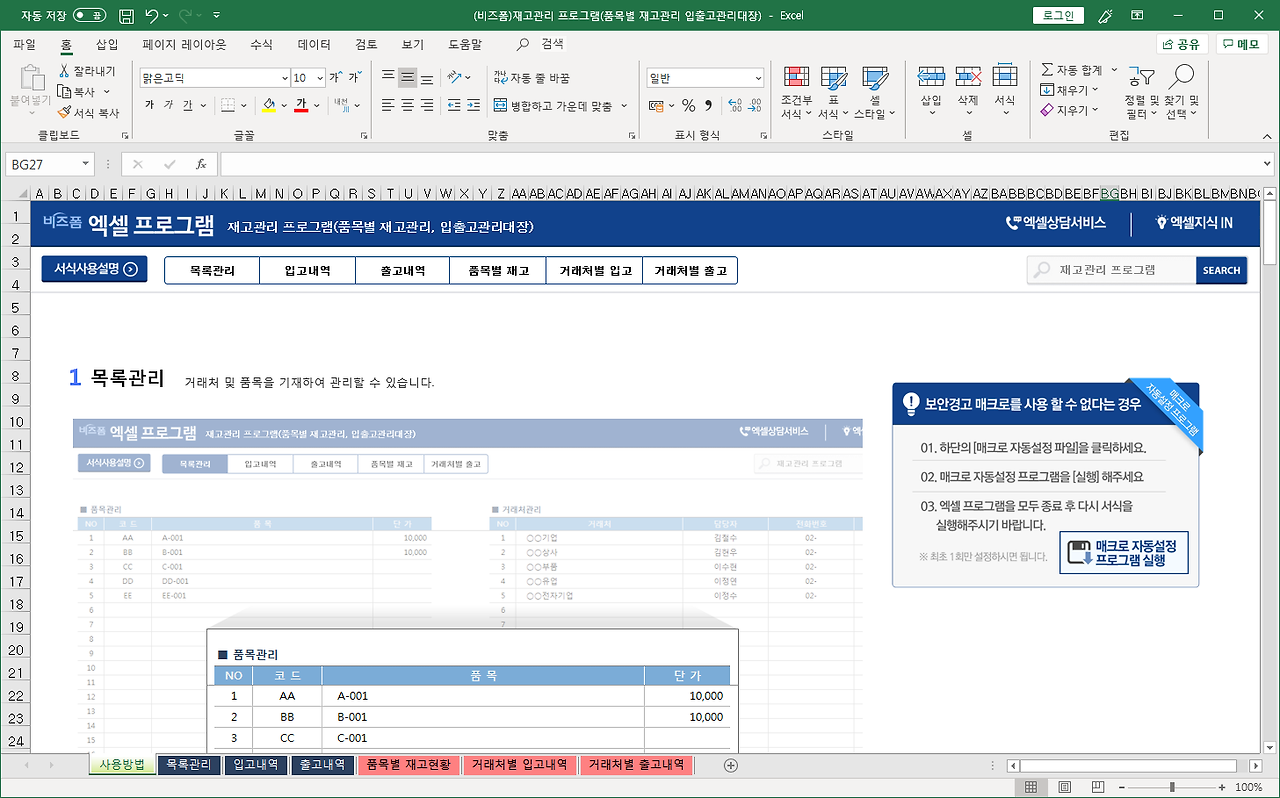The image size is (1280, 798).
Task: Add a new sheet with the plus button
Action: (730, 765)
